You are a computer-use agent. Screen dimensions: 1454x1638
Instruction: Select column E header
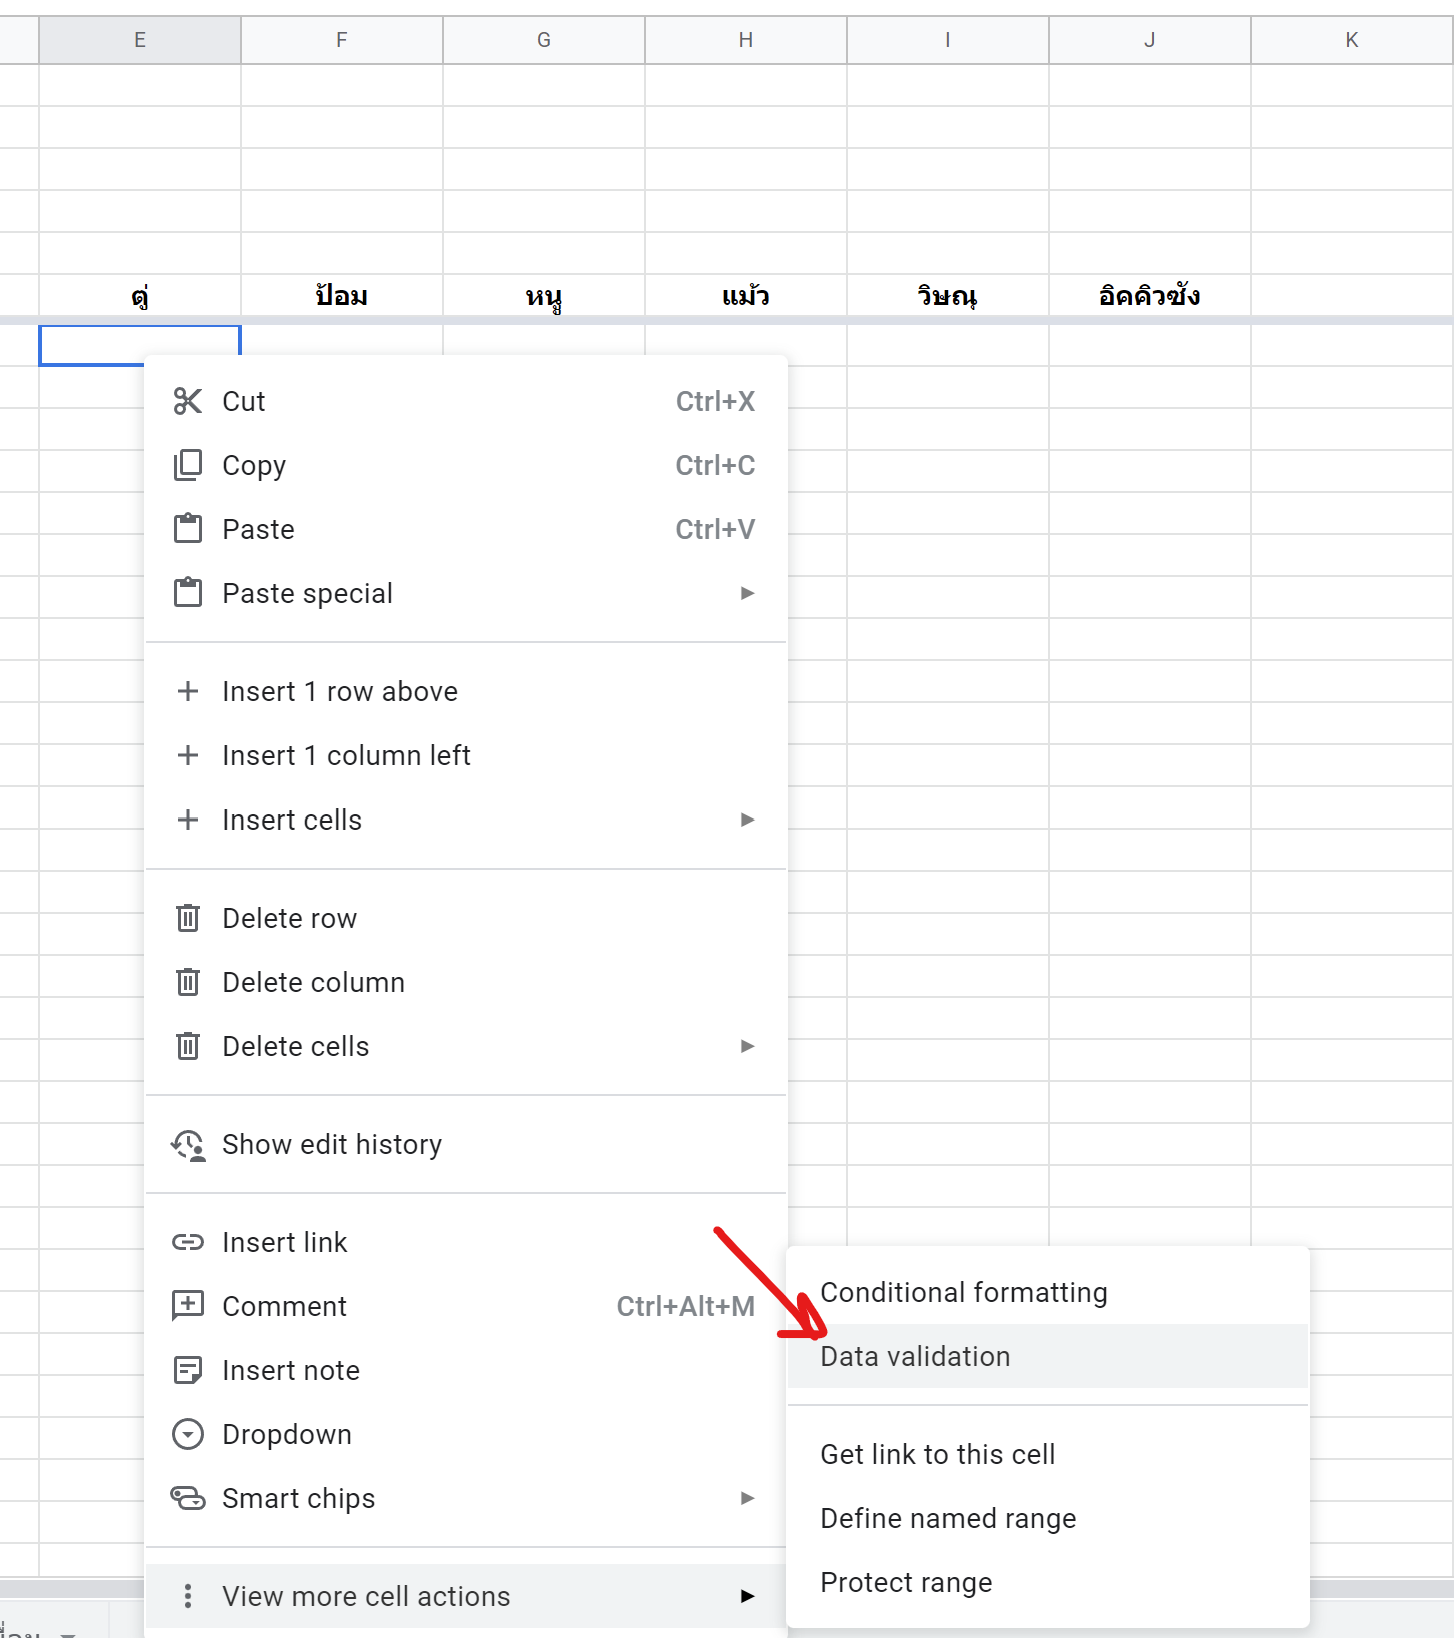coord(140,40)
